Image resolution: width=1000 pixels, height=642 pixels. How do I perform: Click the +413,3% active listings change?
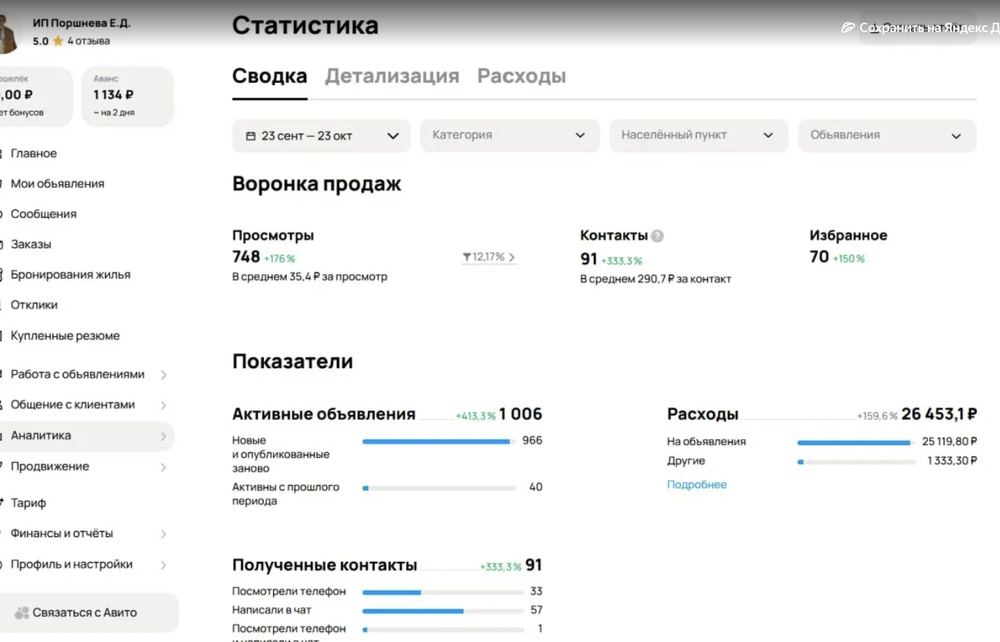coord(475,416)
